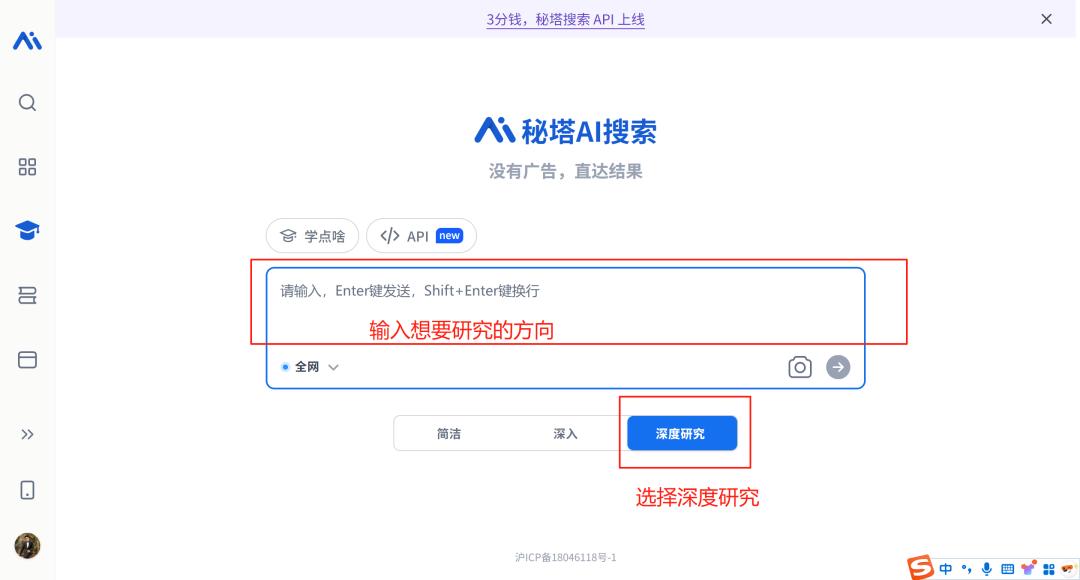Expand the sidebar with the double-chevron icon
Viewport: 1080px width, 580px height.
[28, 434]
